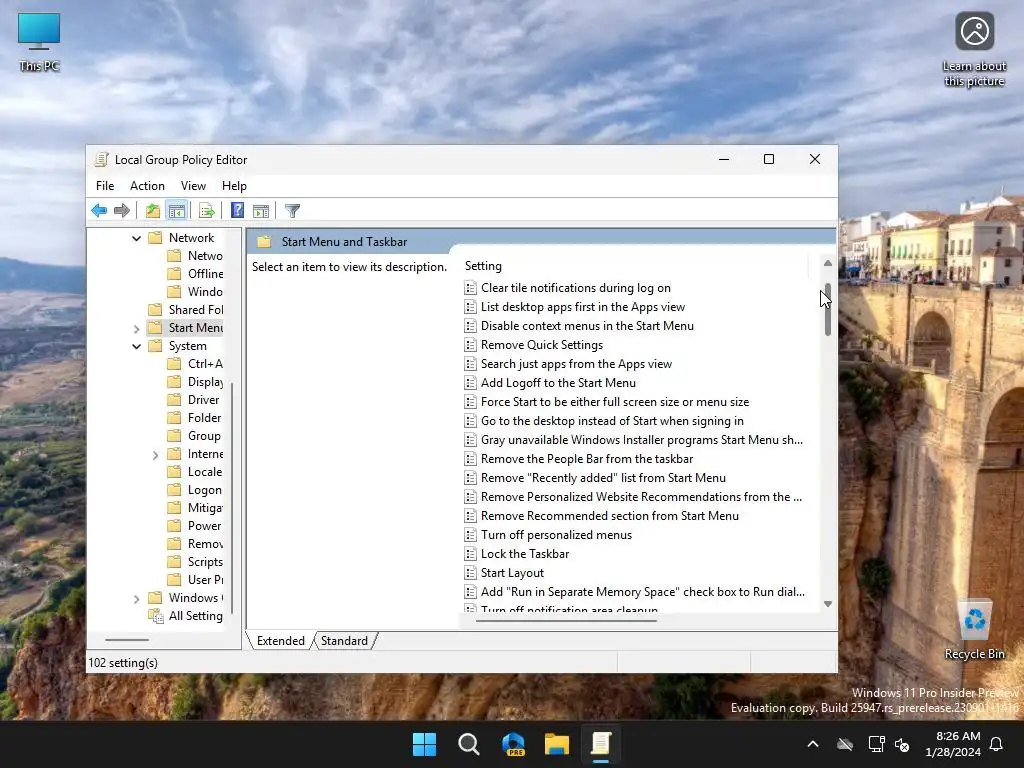Open the Action menu

147,186
